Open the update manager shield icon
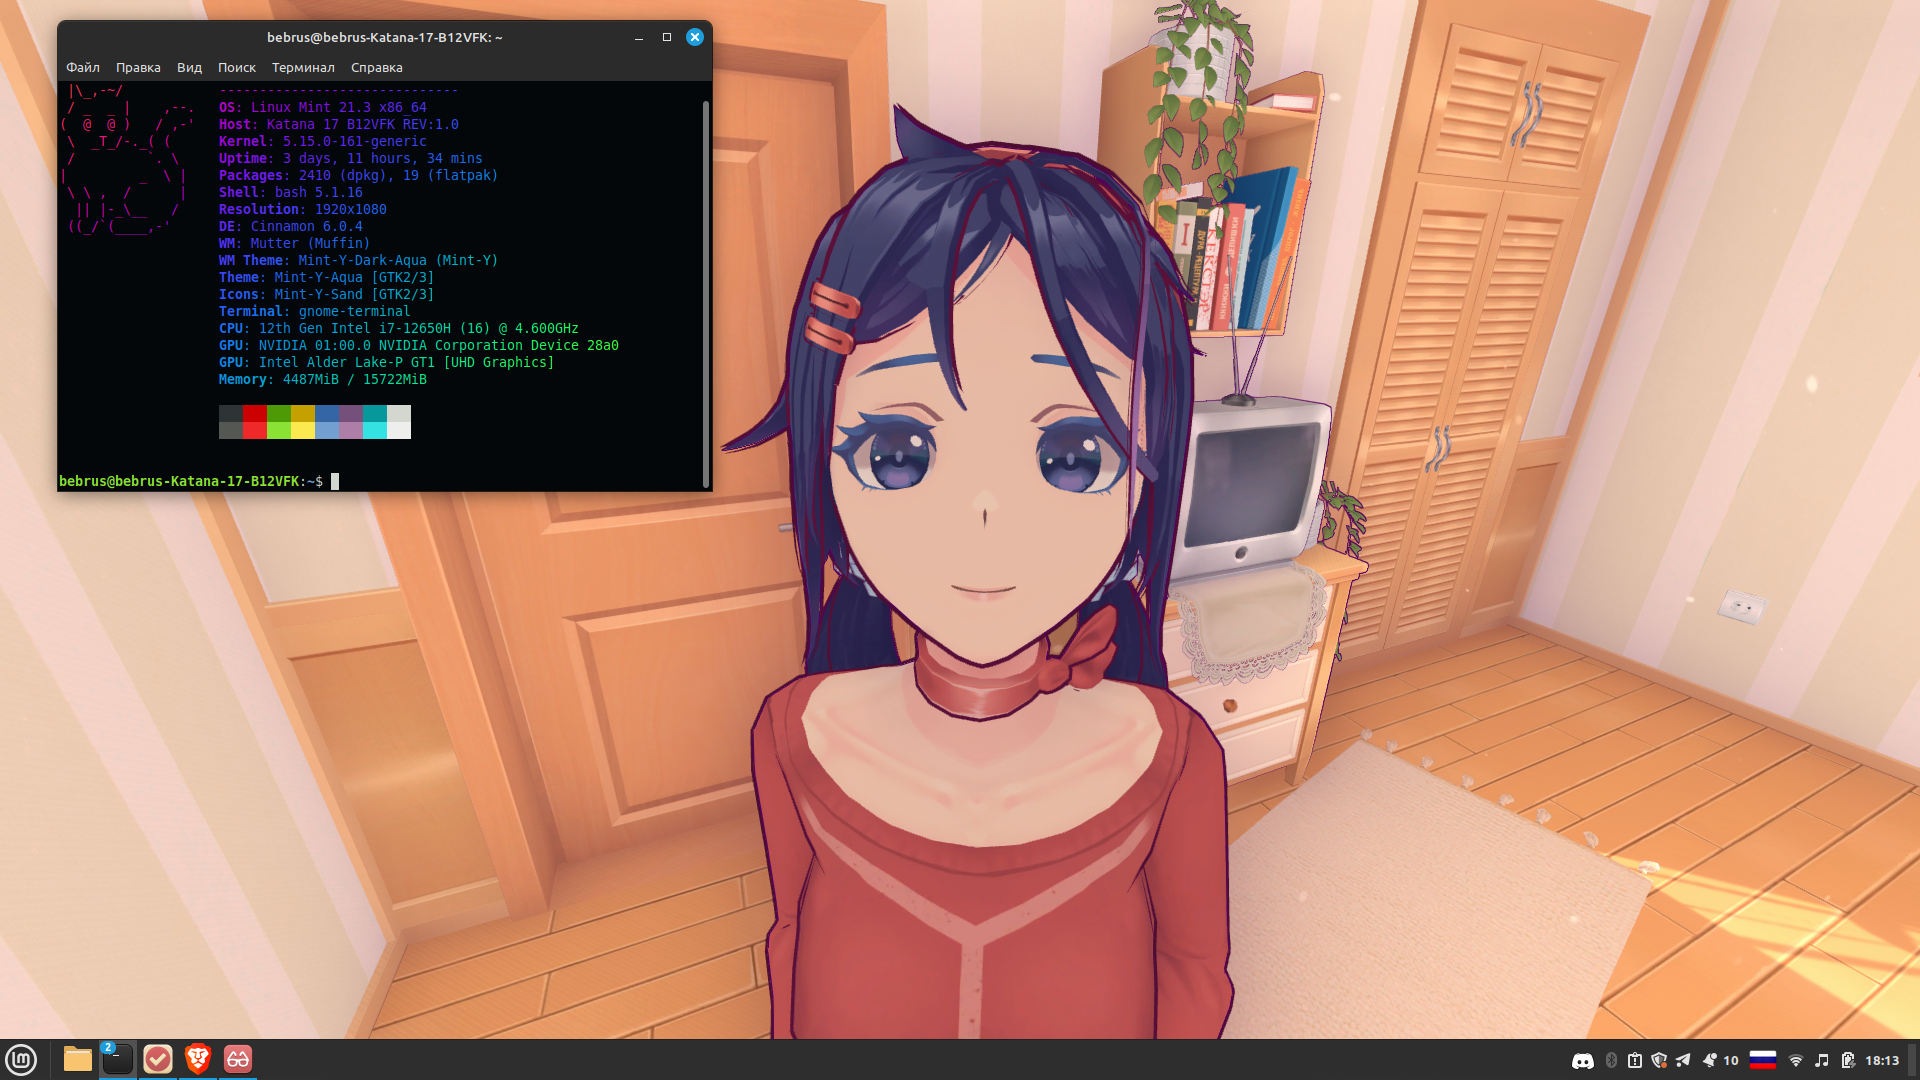This screenshot has height=1080, width=1920. pyautogui.click(x=1659, y=1061)
